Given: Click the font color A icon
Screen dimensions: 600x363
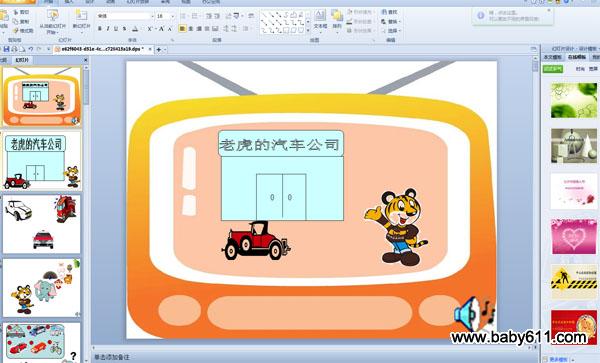Looking at the screenshot, I should (x=135, y=29).
